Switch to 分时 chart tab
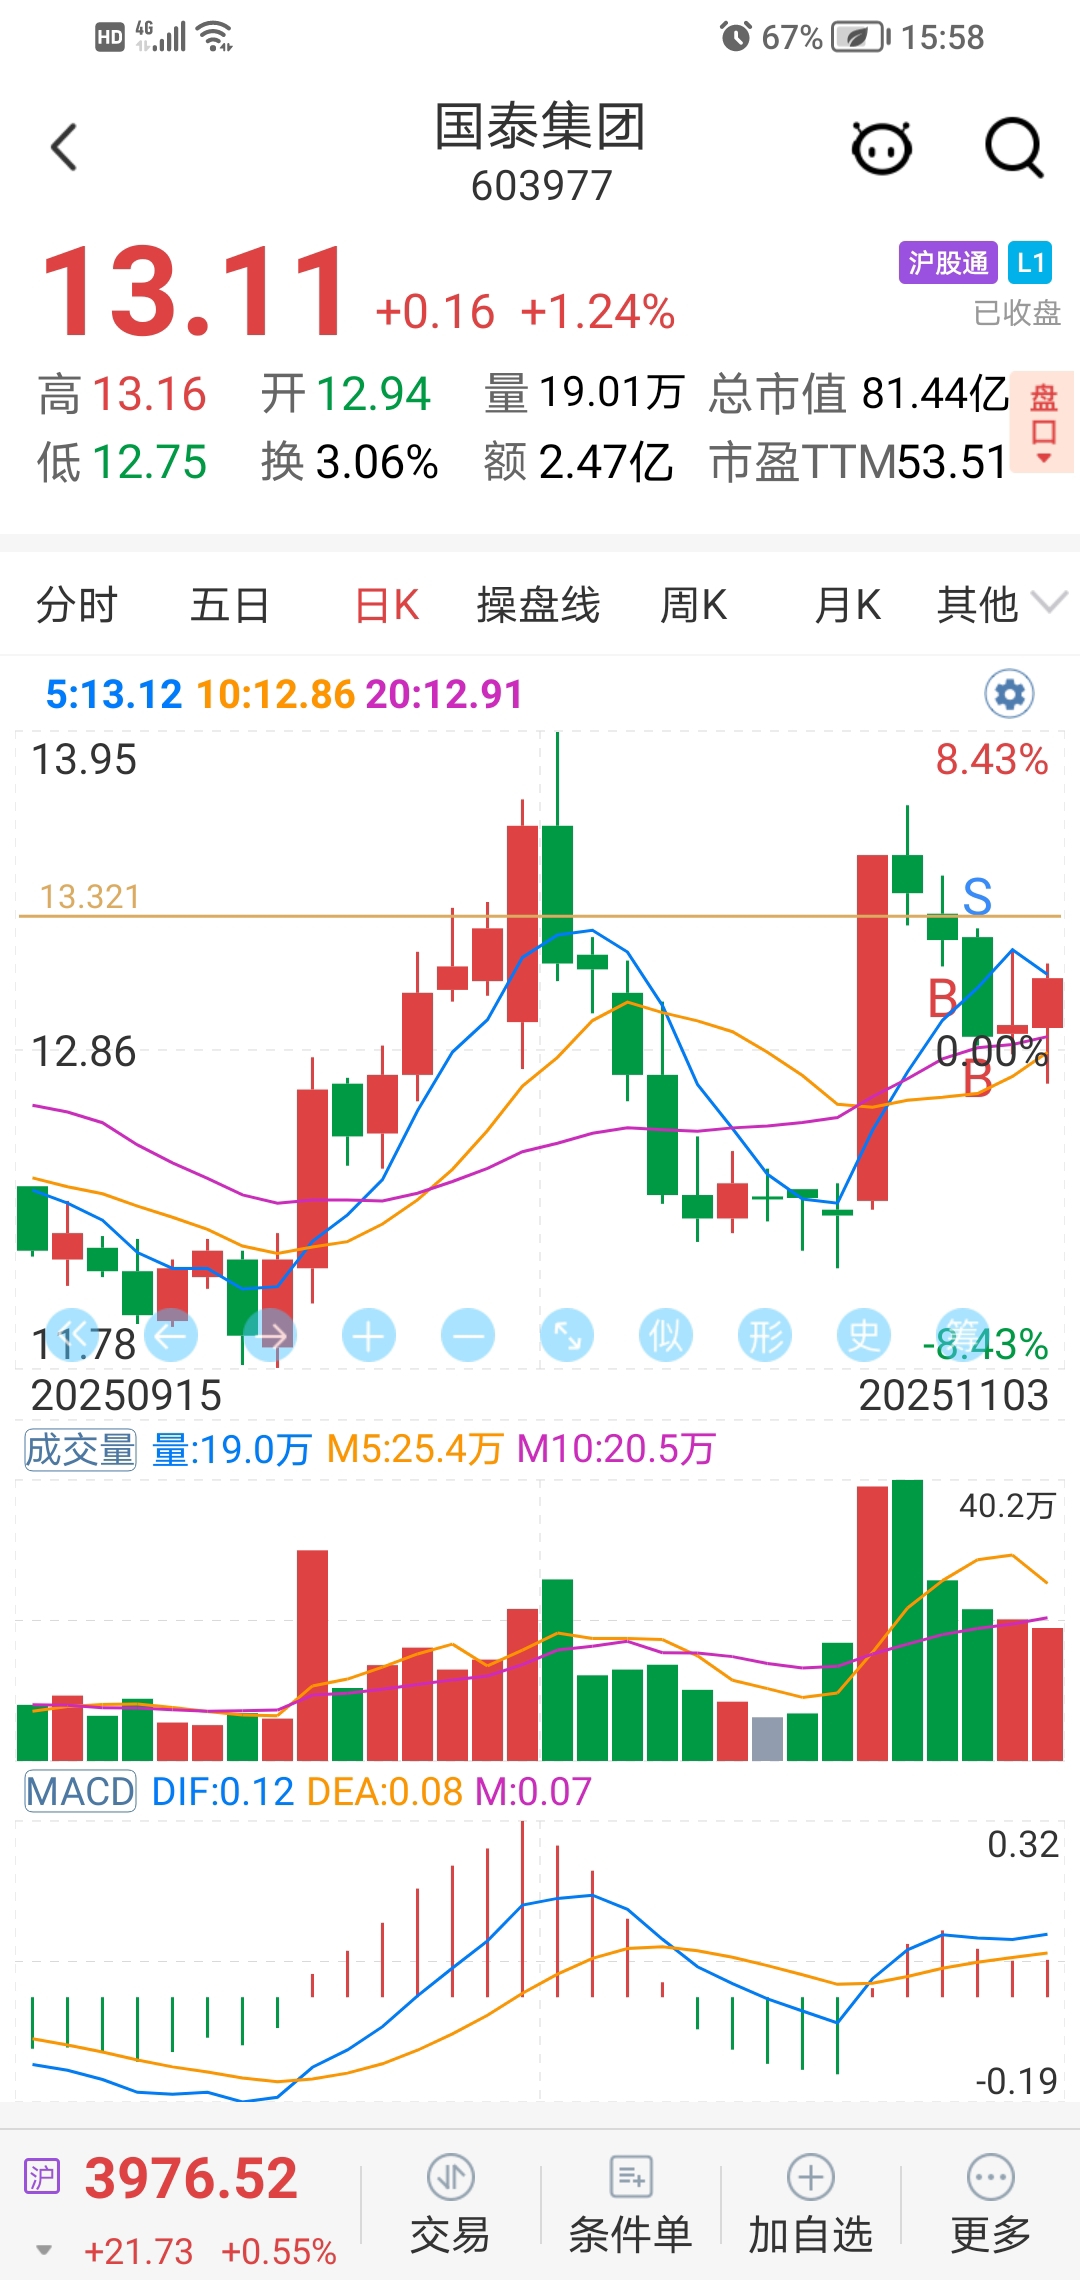This screenshot has height=2280, width=1080. coord(77,606)
